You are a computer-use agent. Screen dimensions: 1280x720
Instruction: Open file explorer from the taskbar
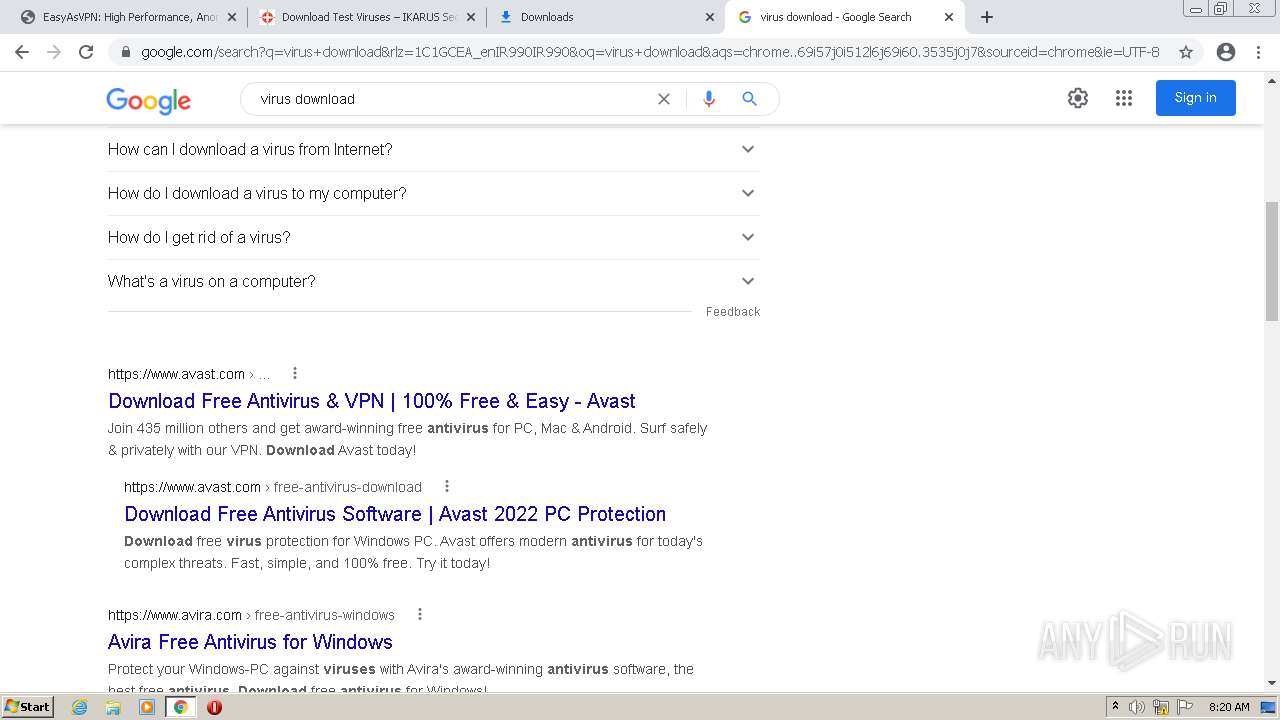113,707
